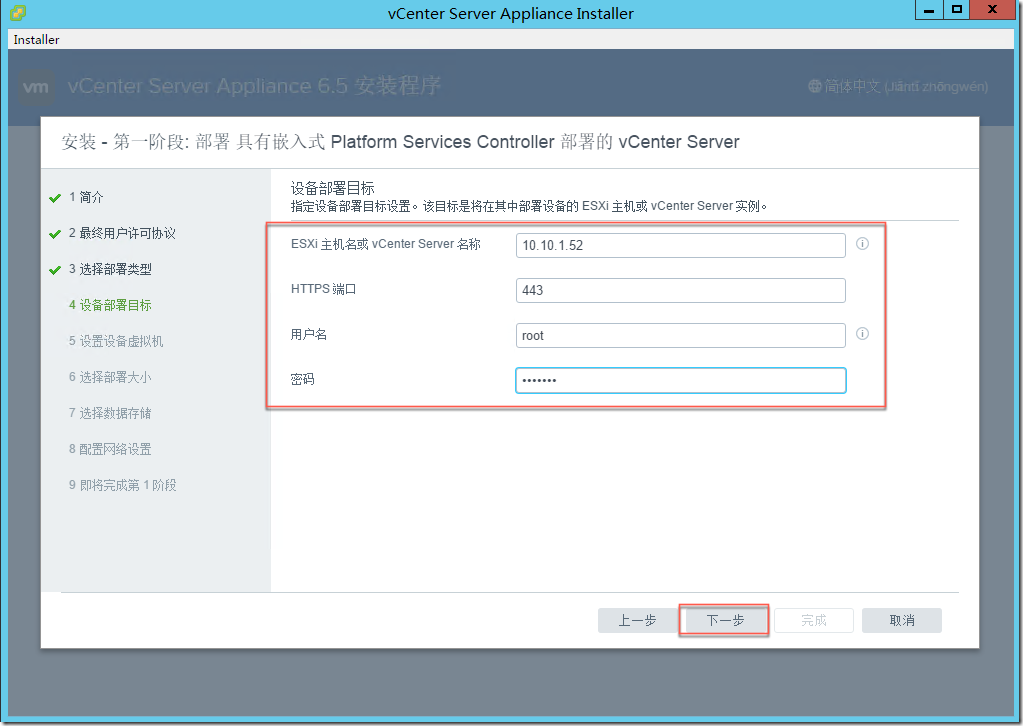Click the 上一步 button
The width and height of the screenshot is (1023, 726).
637,620
